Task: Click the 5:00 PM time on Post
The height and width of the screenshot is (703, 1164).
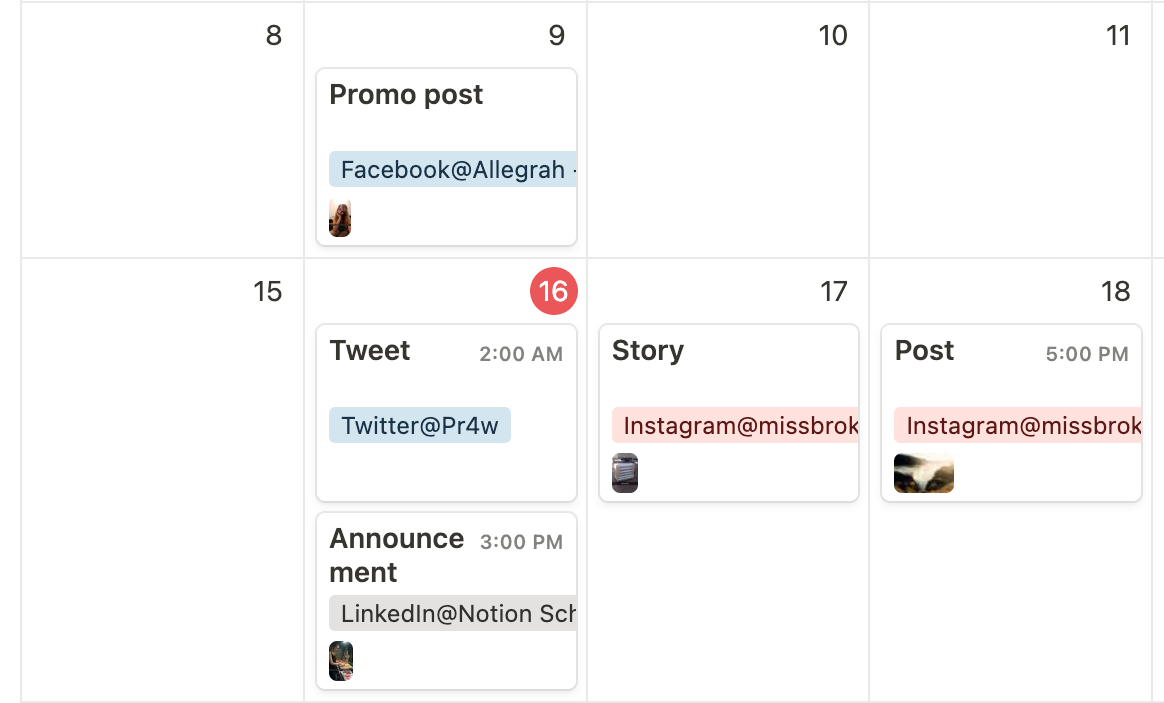Action: [x=1087, y=354]
